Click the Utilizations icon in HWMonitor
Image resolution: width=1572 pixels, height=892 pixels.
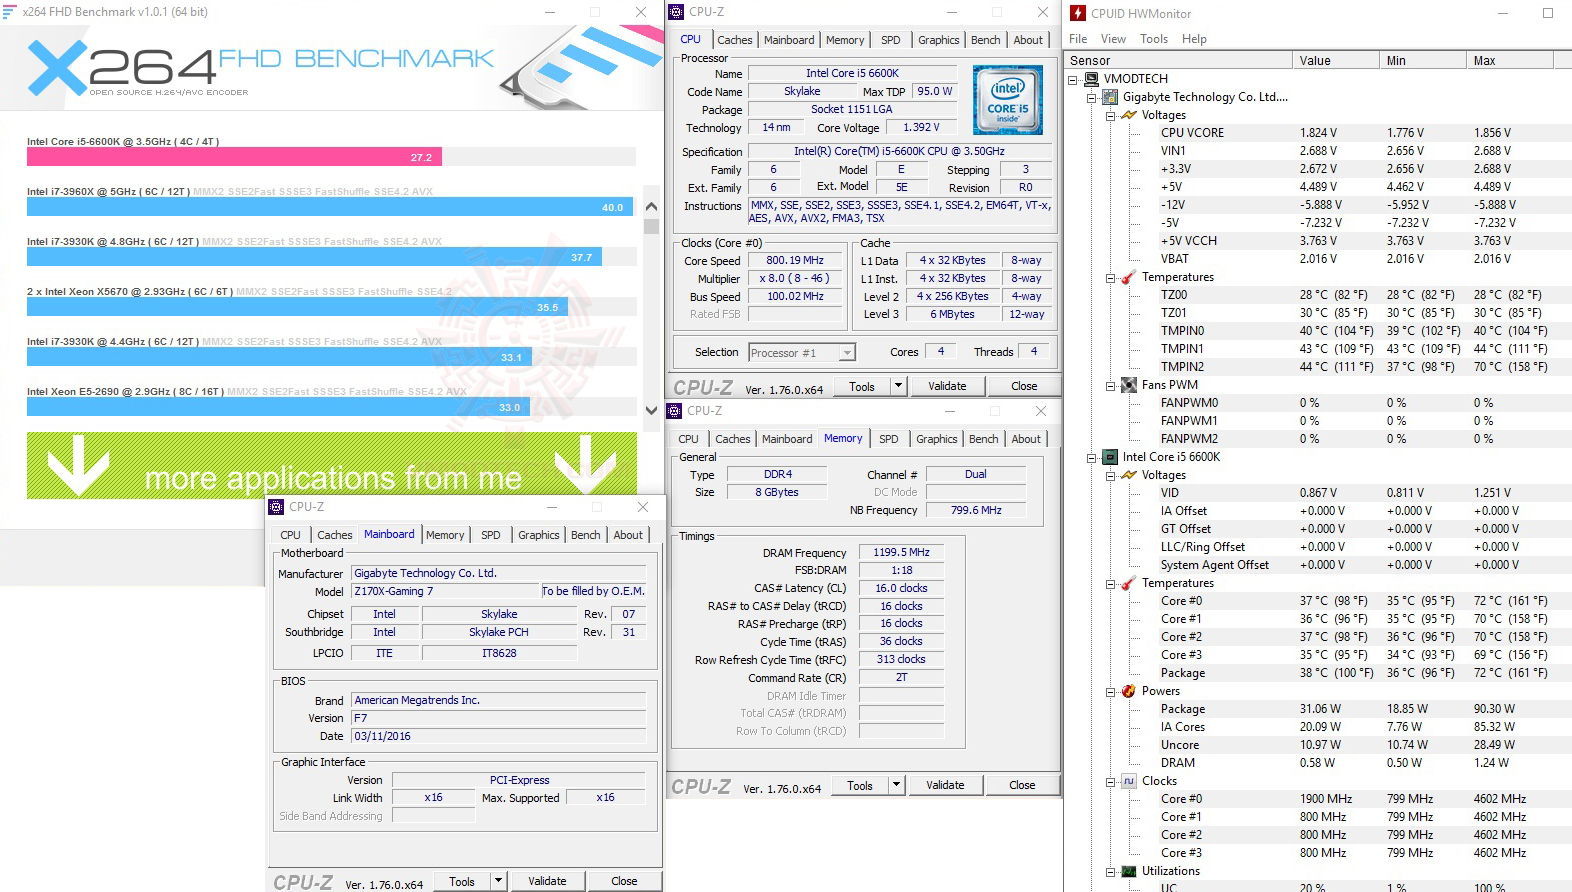coord(1129,871)
